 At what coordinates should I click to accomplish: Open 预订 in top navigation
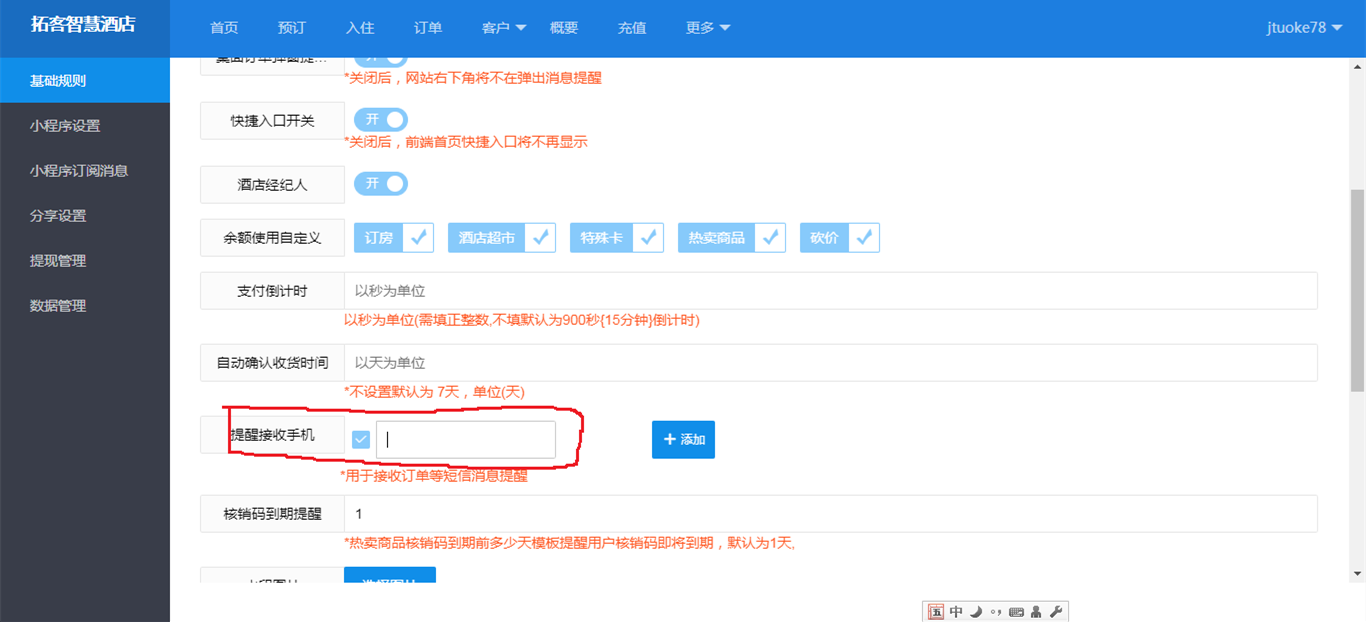coord(292,28)
